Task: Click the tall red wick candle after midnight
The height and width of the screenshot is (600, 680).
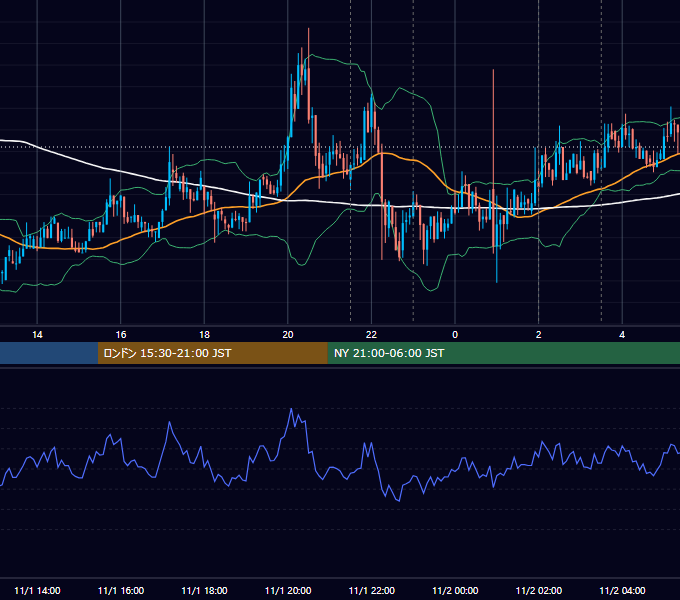Action: [x=494, y=160]
